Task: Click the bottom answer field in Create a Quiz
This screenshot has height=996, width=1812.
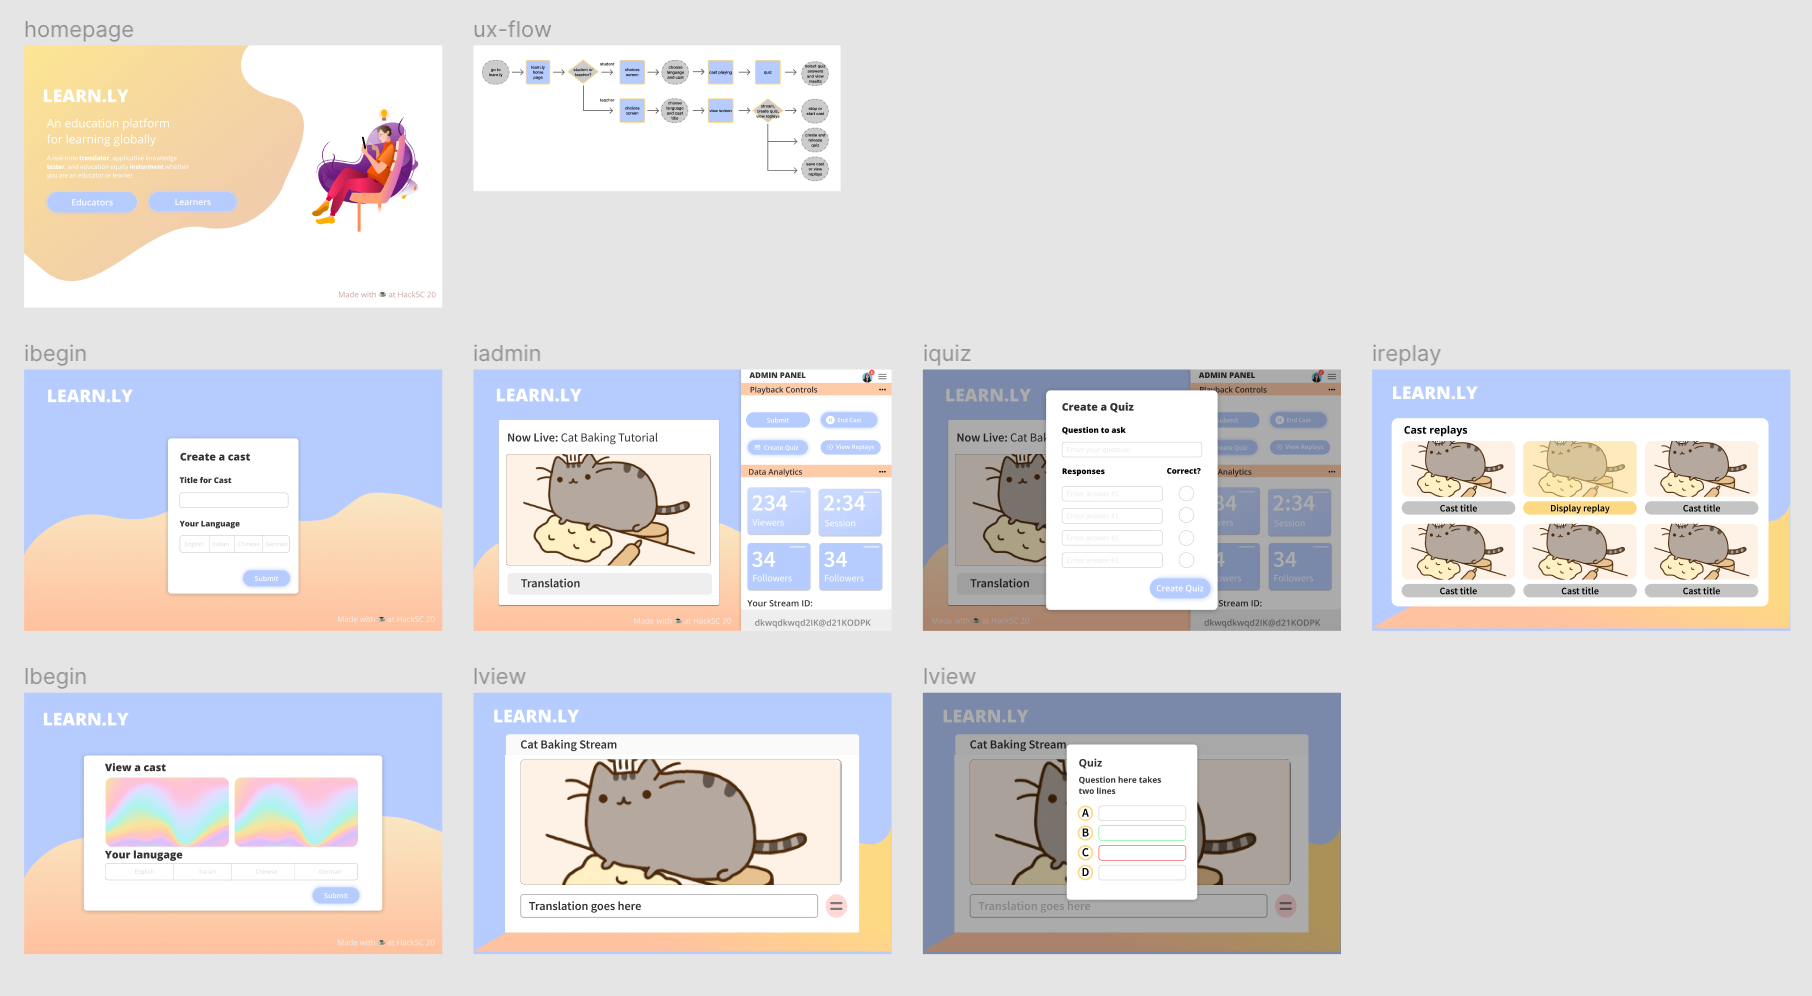Action: [1112, 560]
